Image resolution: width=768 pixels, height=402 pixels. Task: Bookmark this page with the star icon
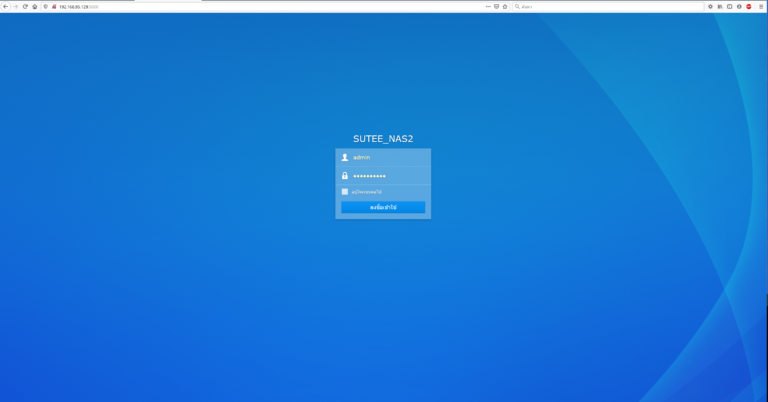pos(505,6)
